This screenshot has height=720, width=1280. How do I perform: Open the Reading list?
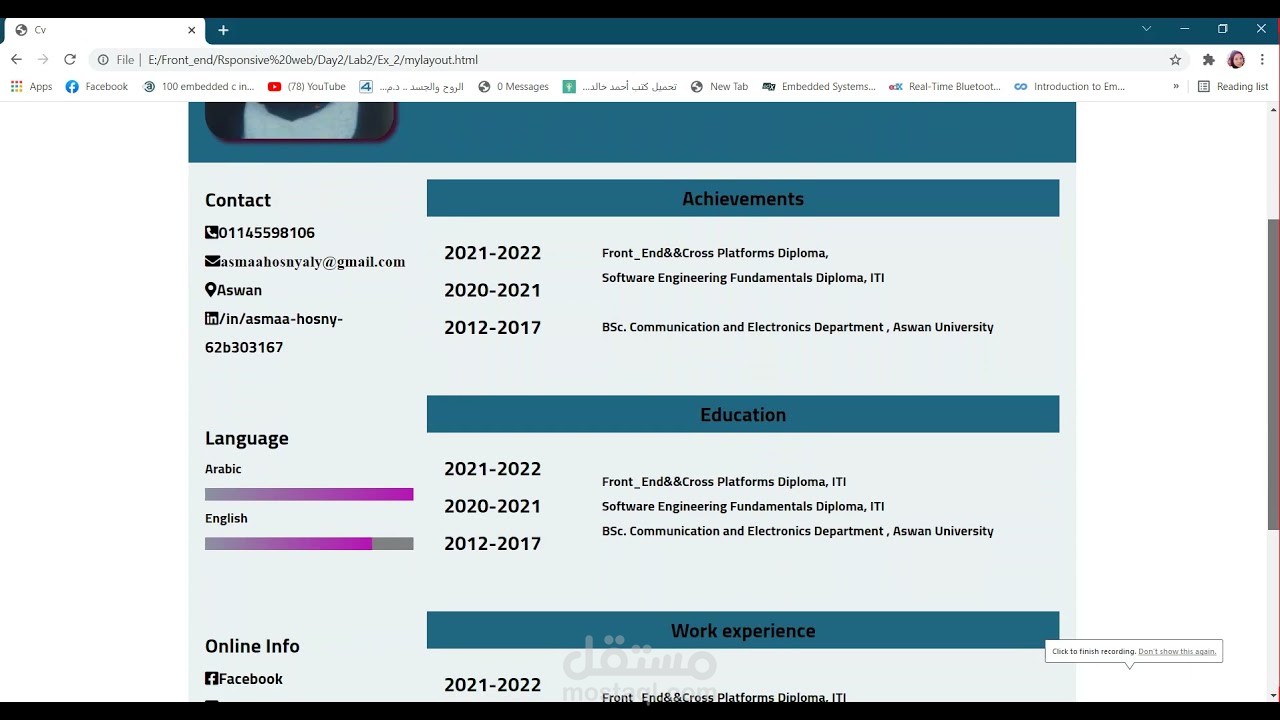coord(1233,87)
